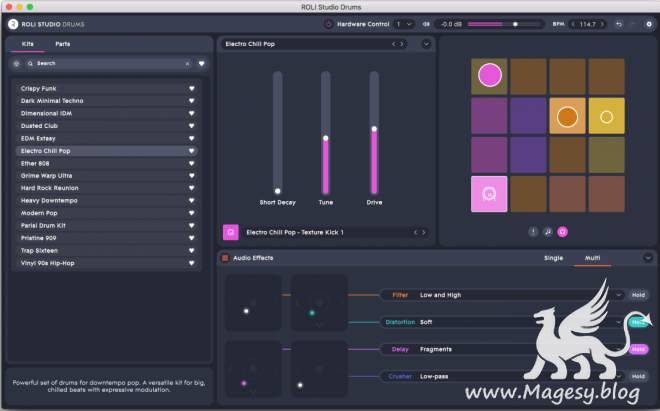The height and width of the screenshot is (411, 660).
Task: Click the pink kick icon beside Texture Kick 1
Action: click(x=231, y=232)
